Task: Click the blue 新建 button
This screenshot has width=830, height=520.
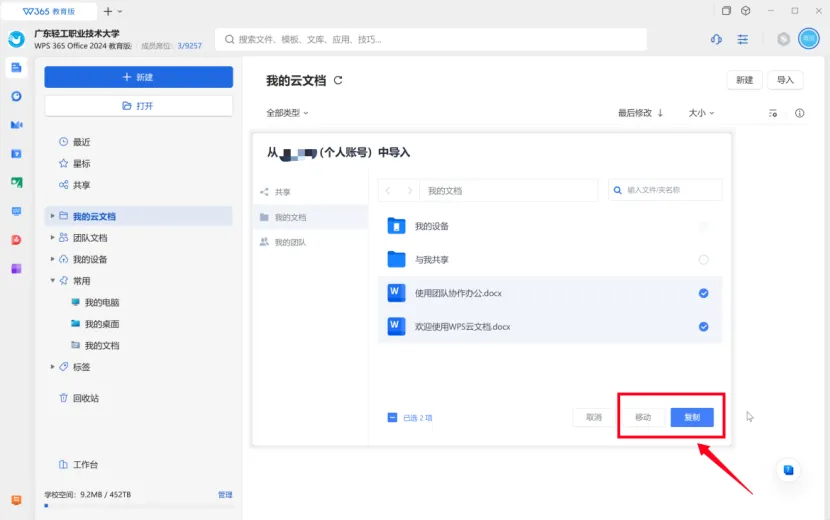Action: pyautogui.click(x=139, y=77)
